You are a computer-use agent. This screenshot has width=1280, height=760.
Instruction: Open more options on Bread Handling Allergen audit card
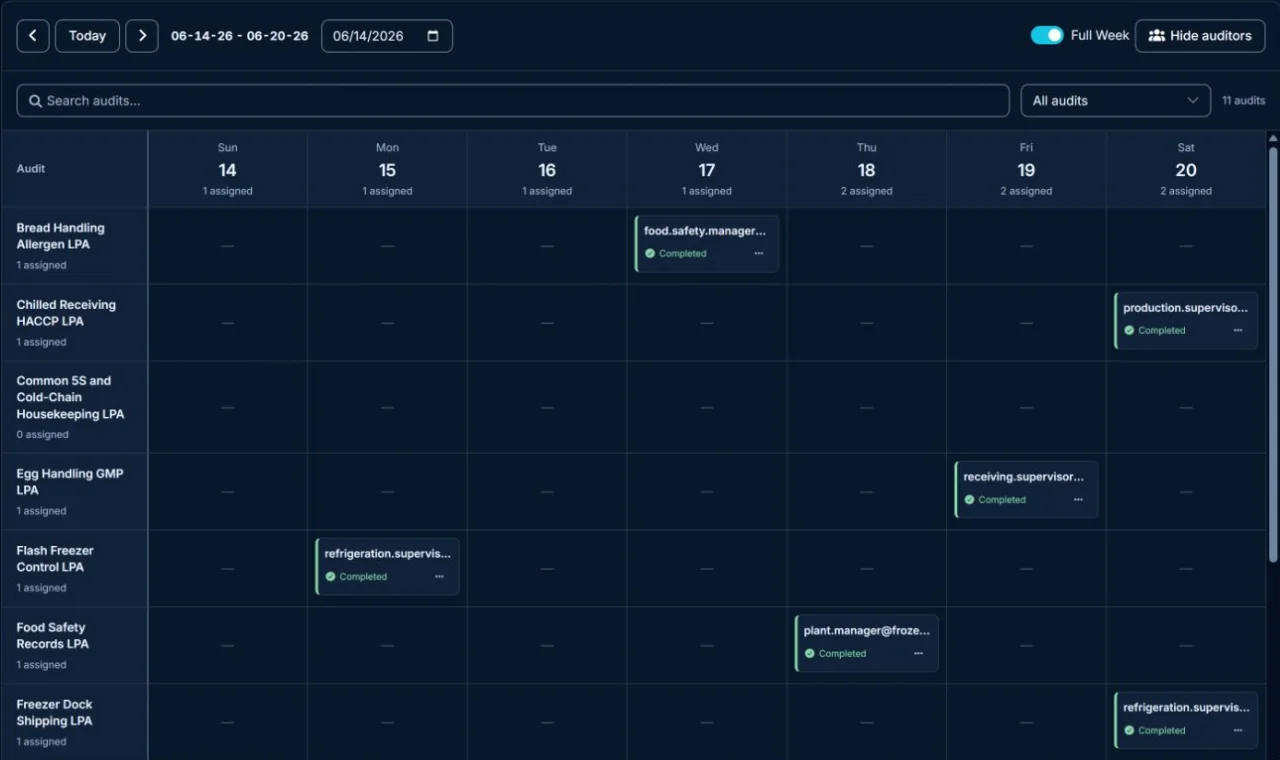(x=759, y=254)
